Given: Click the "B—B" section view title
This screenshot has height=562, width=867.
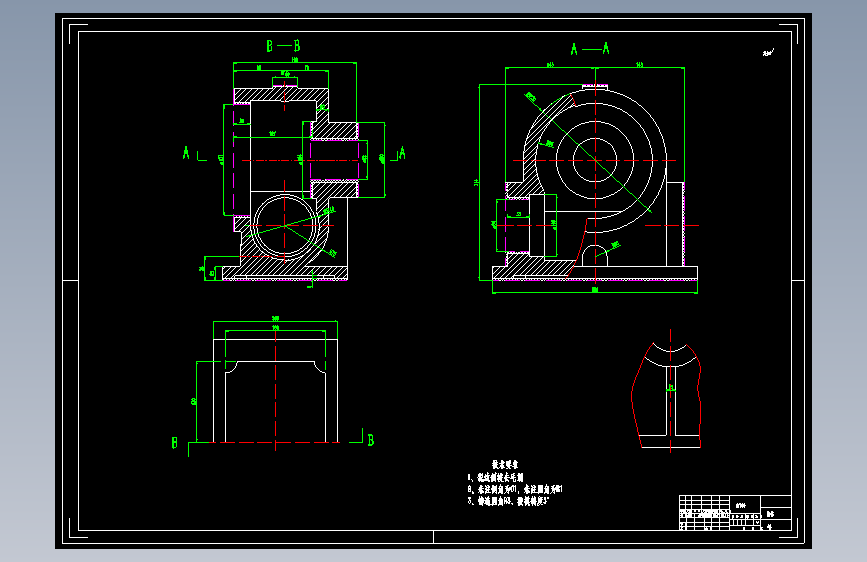Looking at the screenshot, I should point(283,46).
